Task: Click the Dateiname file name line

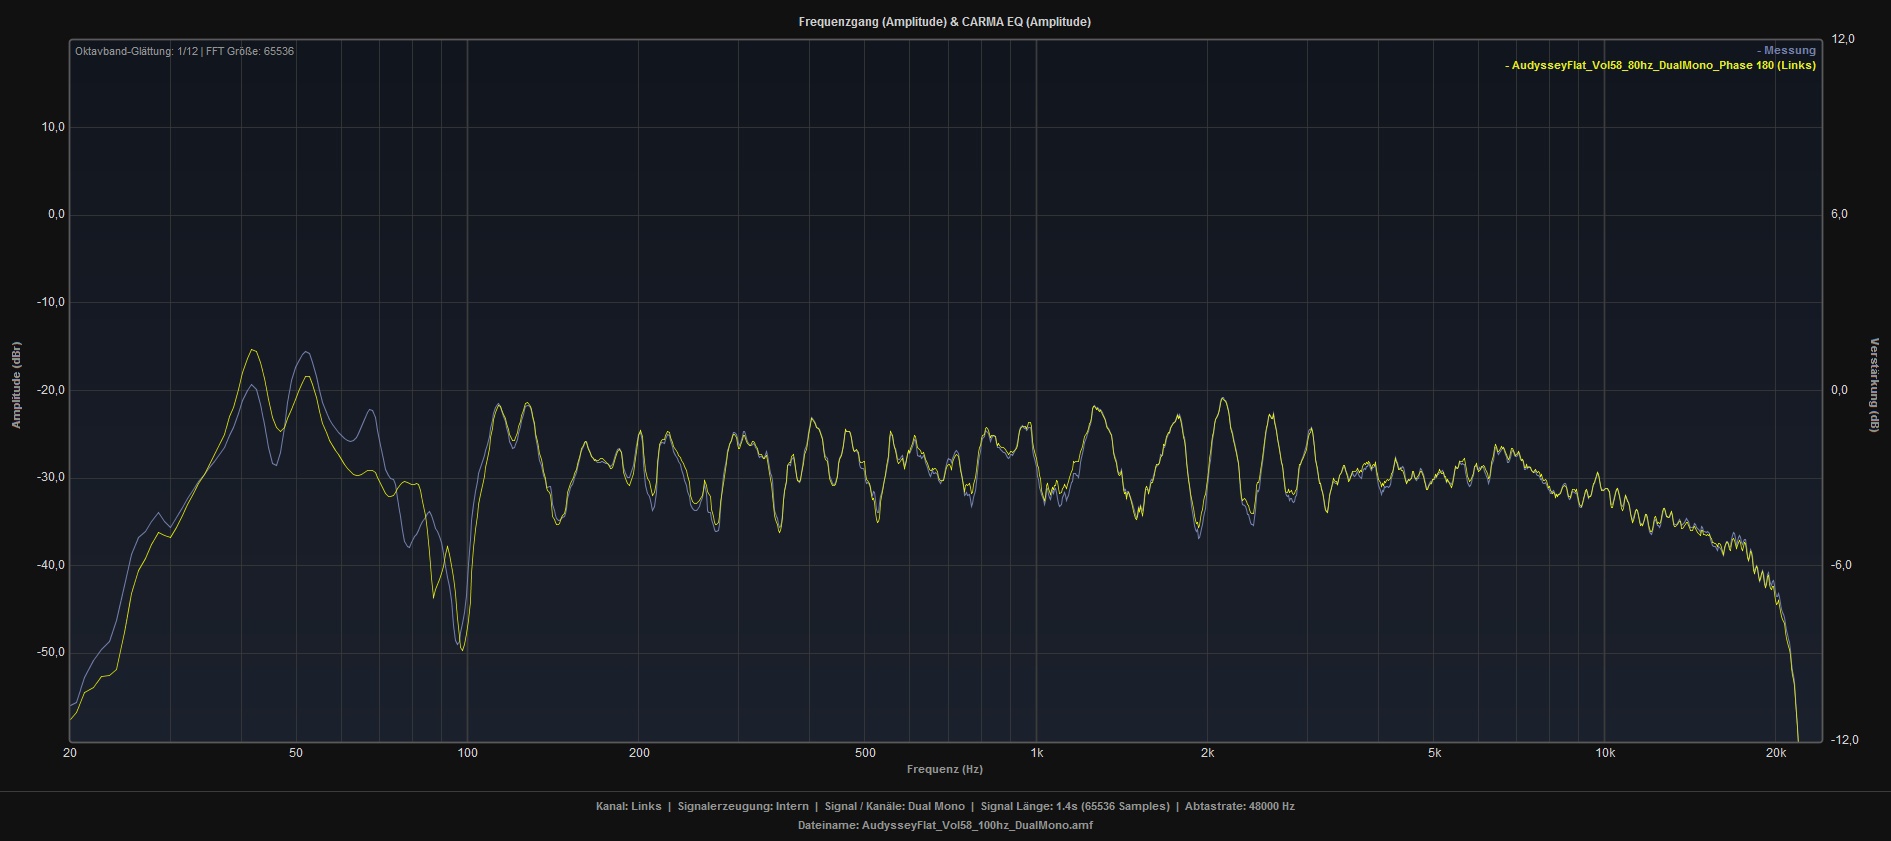Action: (x=944, y=825)
